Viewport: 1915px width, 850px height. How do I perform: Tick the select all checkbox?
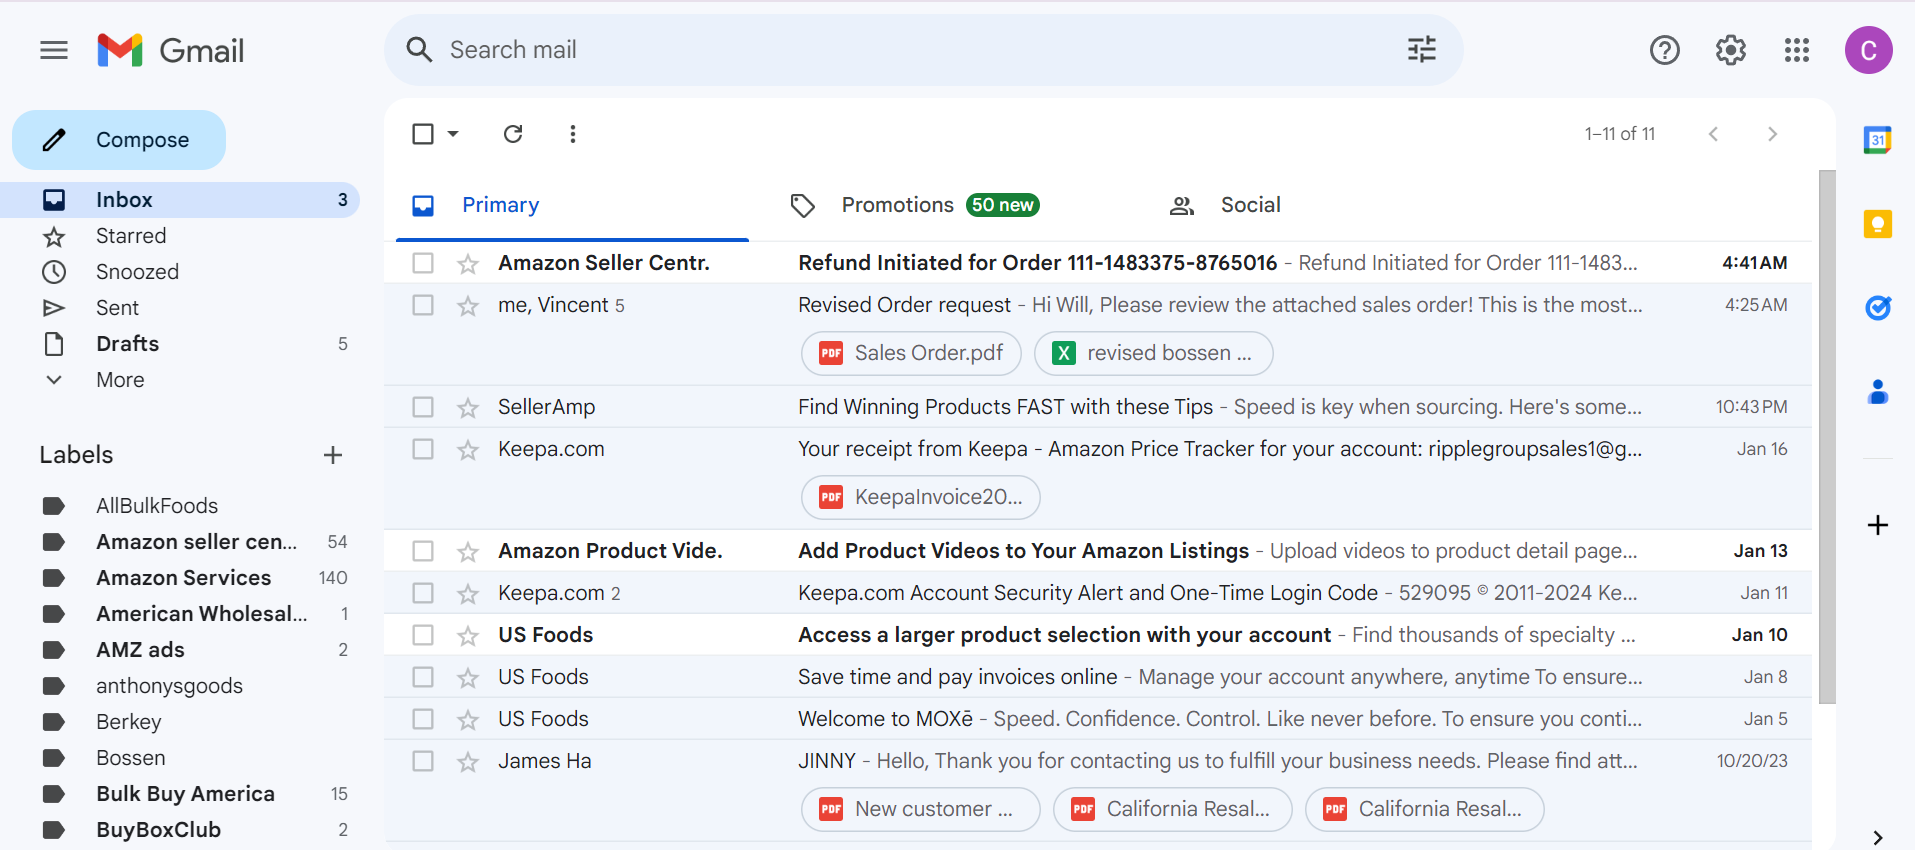pyautogui.click(x=423, y=134)
